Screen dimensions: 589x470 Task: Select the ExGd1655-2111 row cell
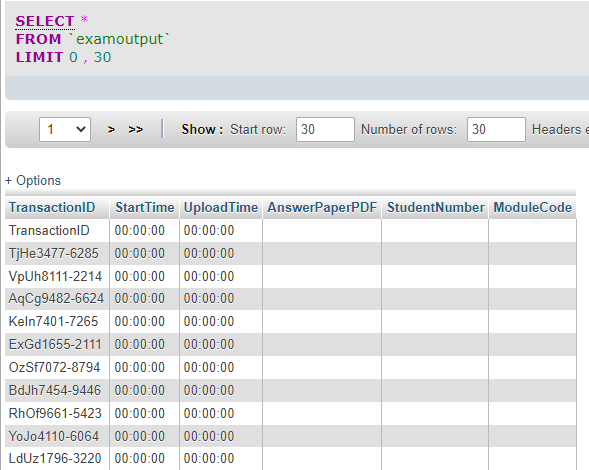point(57,345)
